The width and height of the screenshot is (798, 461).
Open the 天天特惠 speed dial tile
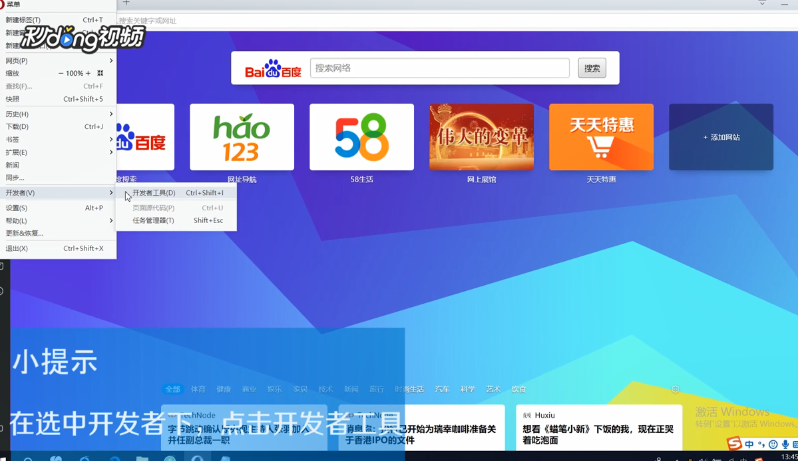tap(602, 137)
